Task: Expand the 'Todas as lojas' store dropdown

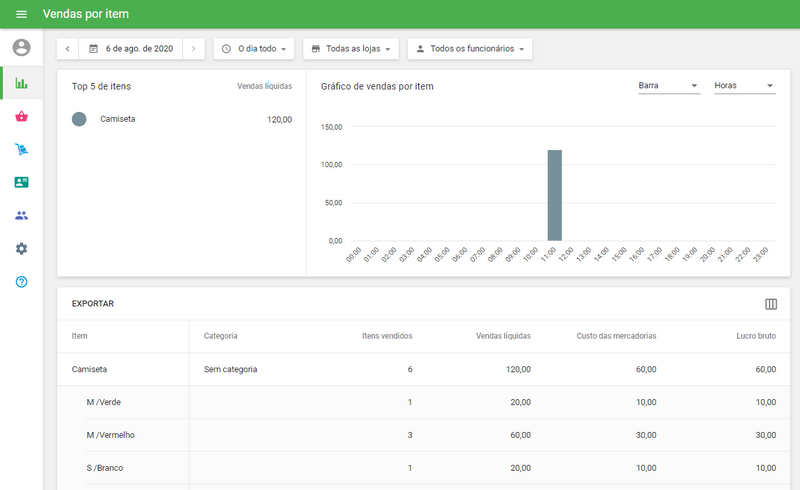Action: 350,48
